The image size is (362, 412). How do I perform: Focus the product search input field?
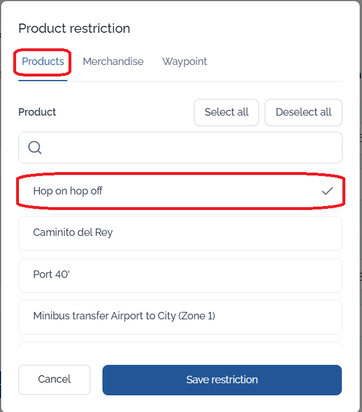point(180,148)
